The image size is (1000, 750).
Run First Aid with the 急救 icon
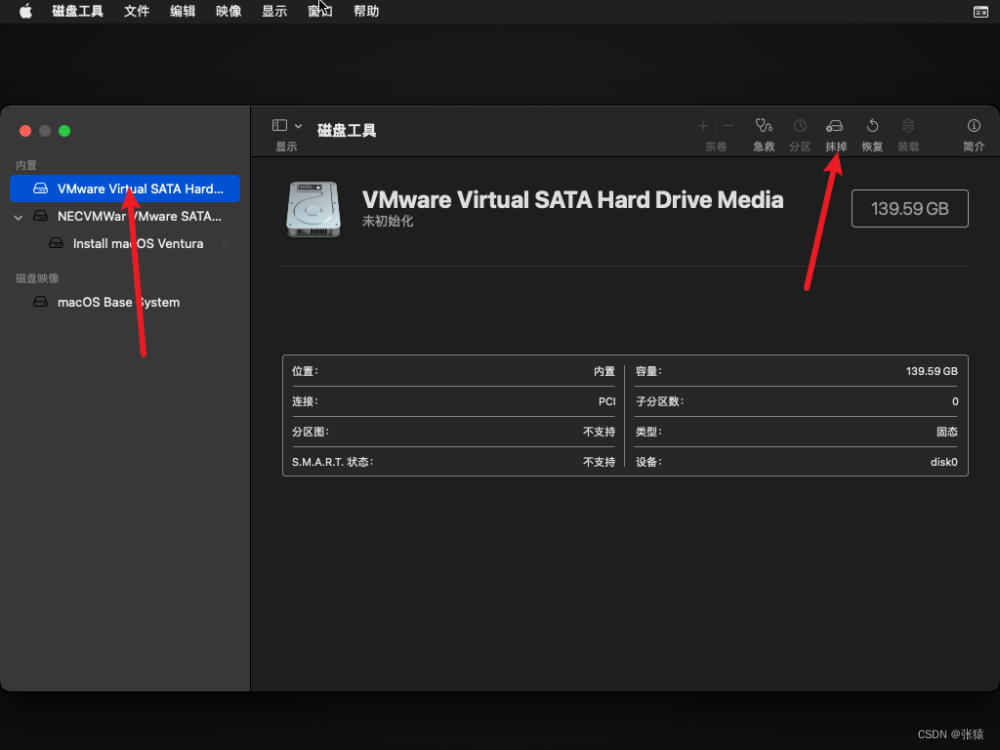(x=763, y=126)
